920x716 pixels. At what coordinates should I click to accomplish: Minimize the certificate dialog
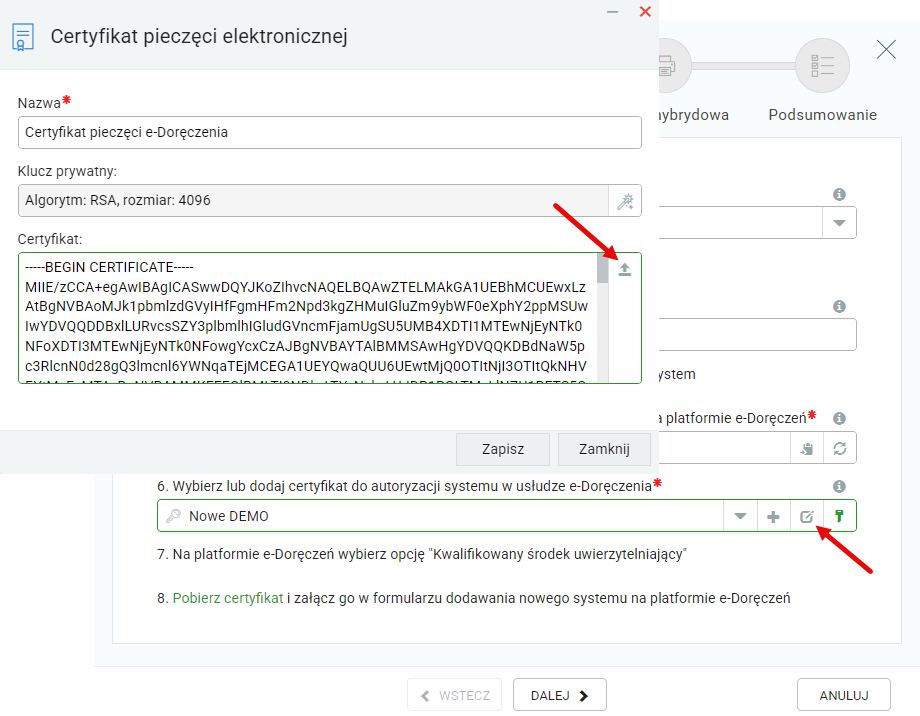coord(613,12)
